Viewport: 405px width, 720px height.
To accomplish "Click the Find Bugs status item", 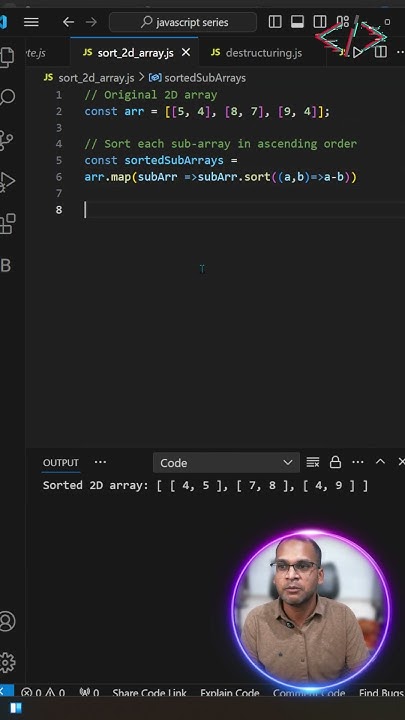I will click(380, 693).
